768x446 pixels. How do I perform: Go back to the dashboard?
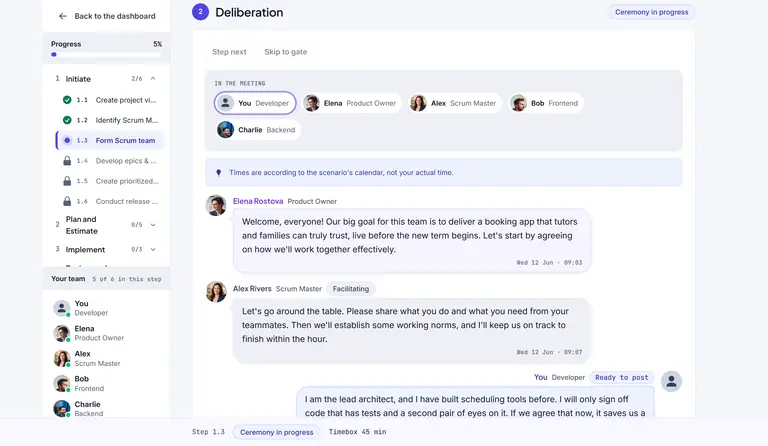(x=107, y=16)
